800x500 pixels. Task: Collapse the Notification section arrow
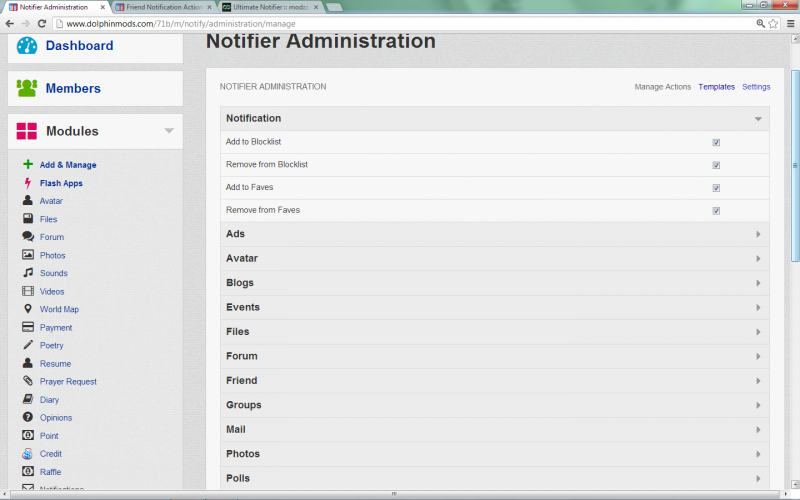click(x=758, y=119)
